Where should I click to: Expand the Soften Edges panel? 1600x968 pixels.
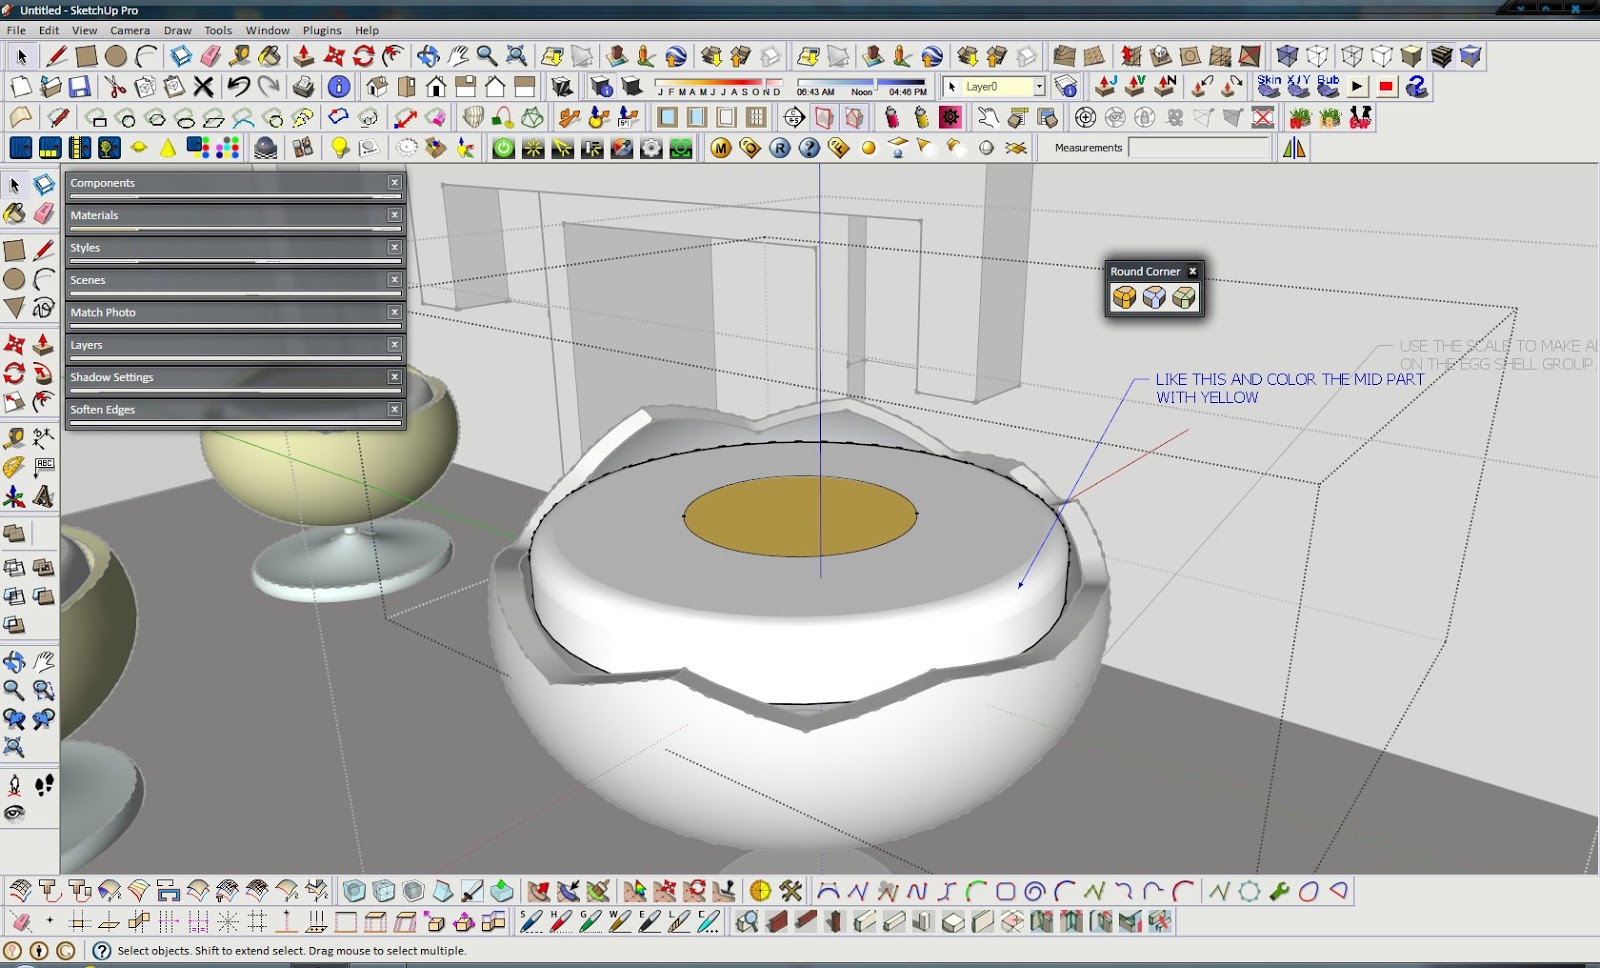[x=235, y=409]
